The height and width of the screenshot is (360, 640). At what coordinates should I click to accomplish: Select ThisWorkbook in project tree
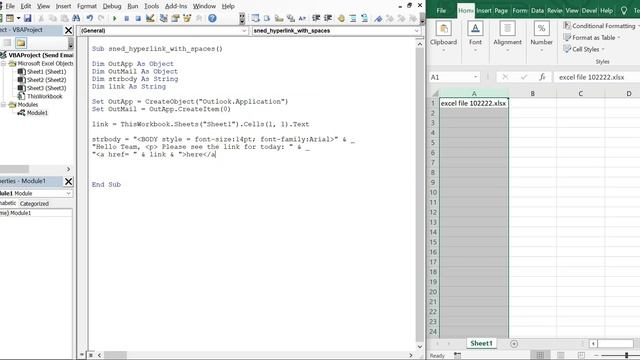(44, 96)
